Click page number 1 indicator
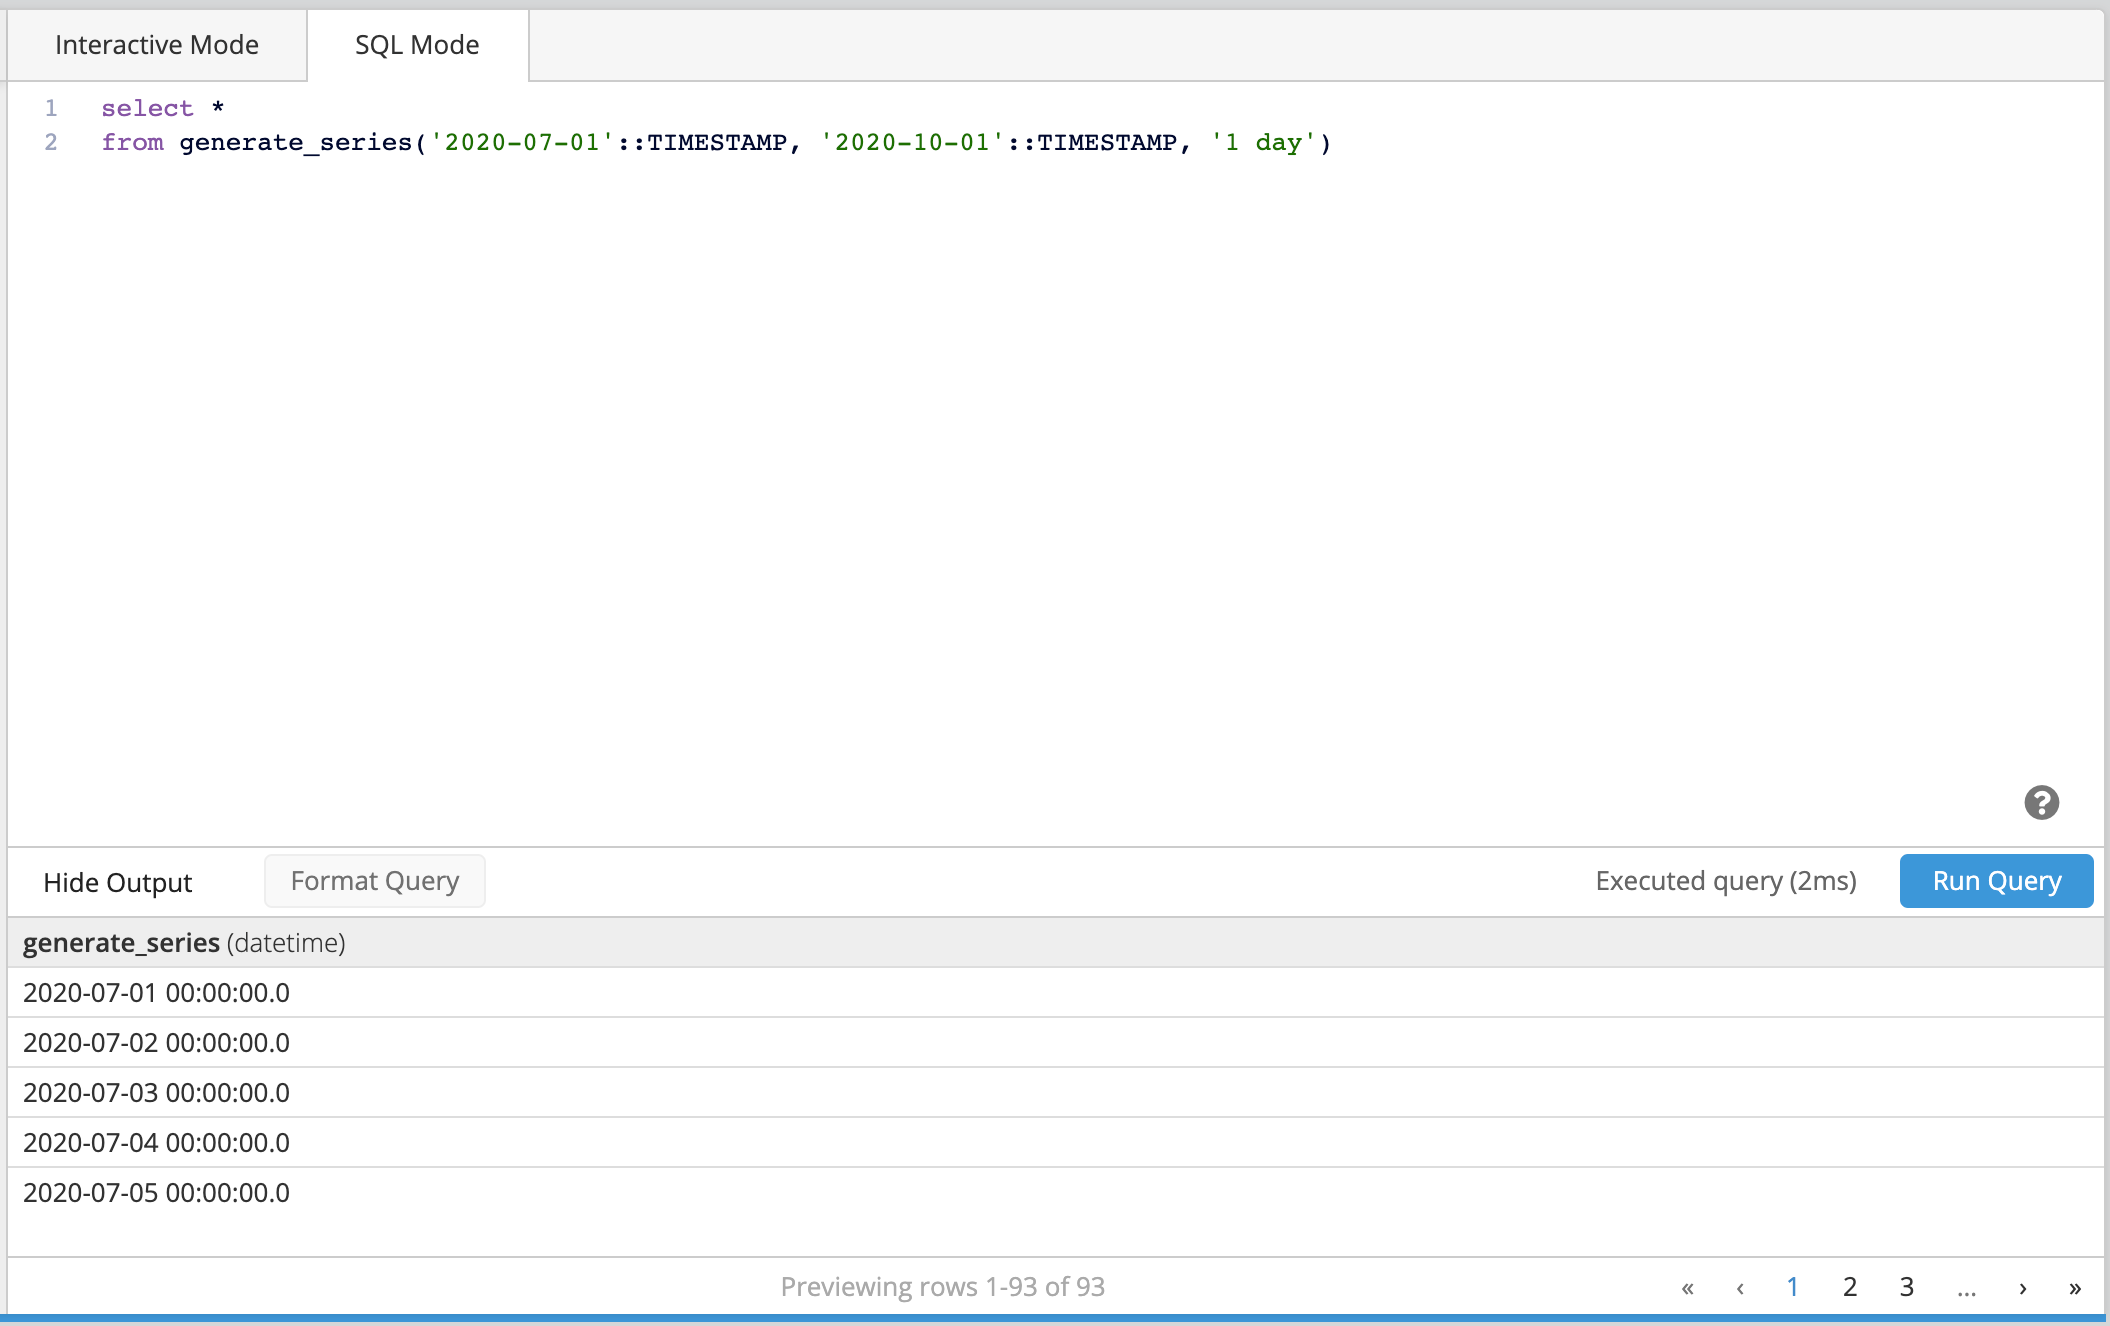Viewport: 2110px width, 1326px height. pyautogui.click(x=1791, y=1283)
